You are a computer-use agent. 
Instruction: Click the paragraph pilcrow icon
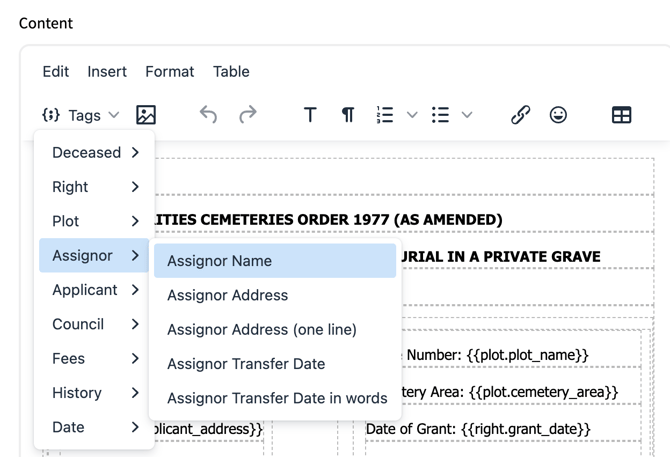[348, 115]
